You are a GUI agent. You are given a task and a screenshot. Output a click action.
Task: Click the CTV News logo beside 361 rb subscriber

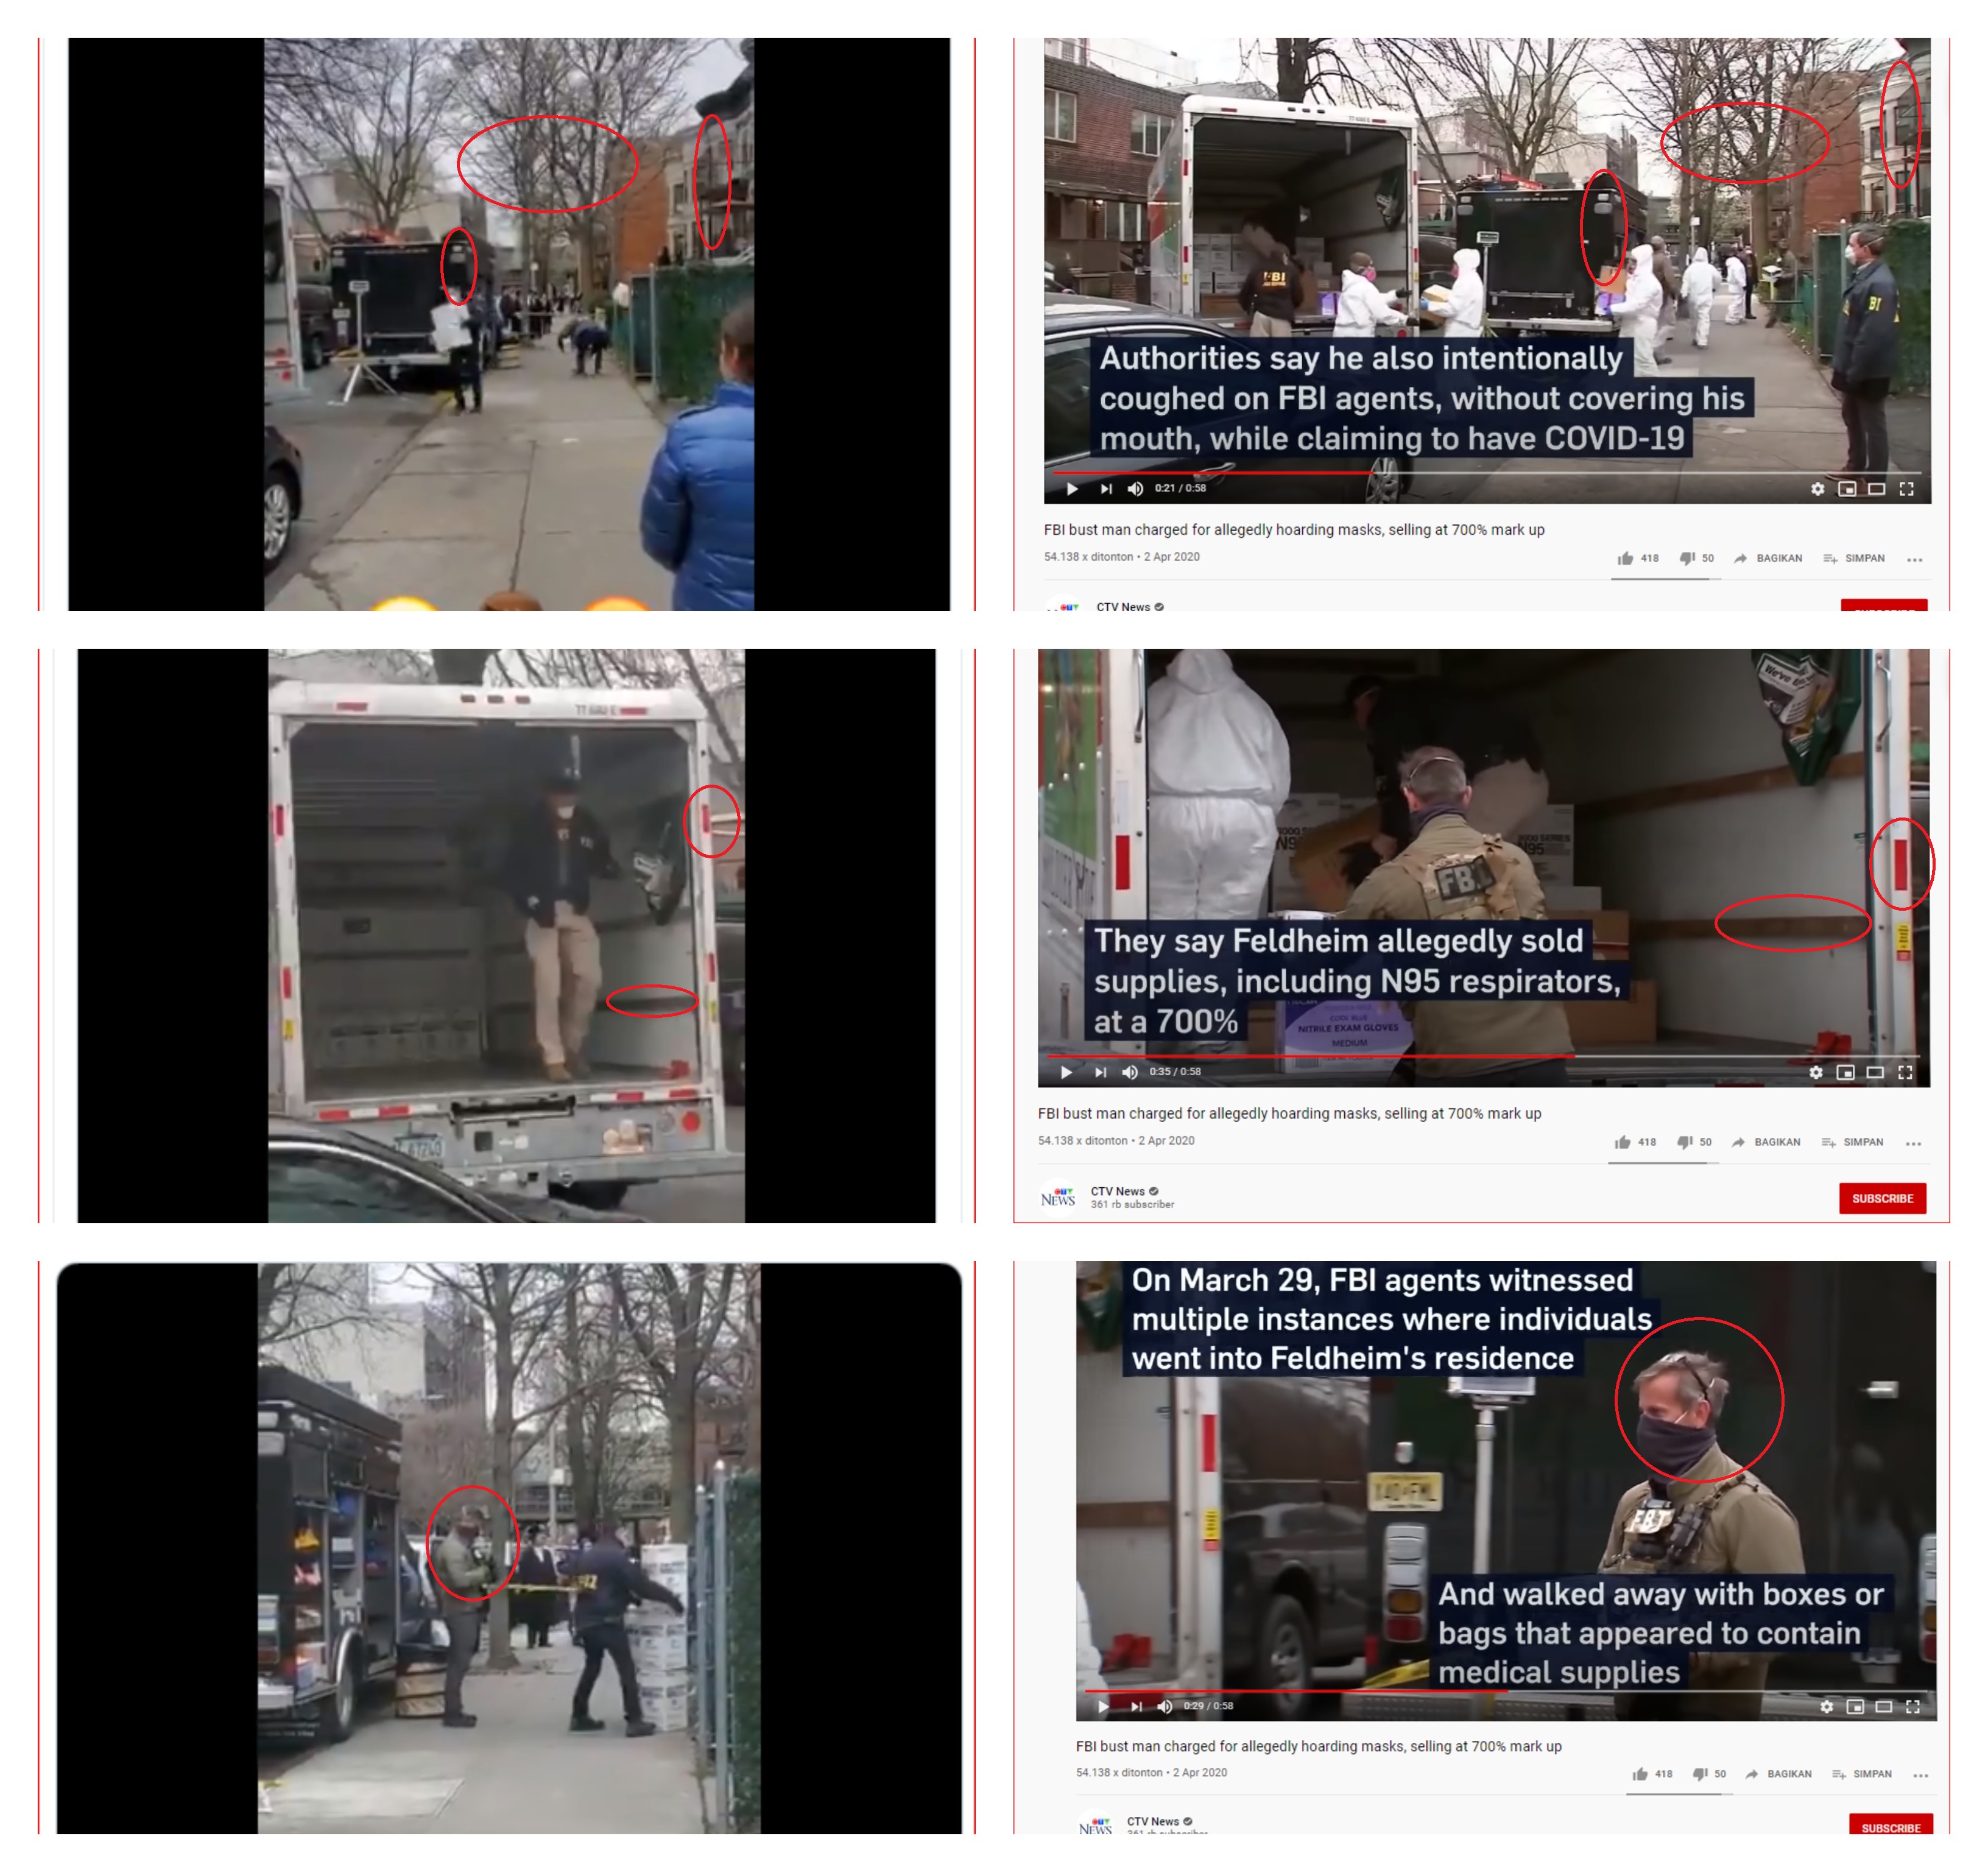pos(1058,1198)
